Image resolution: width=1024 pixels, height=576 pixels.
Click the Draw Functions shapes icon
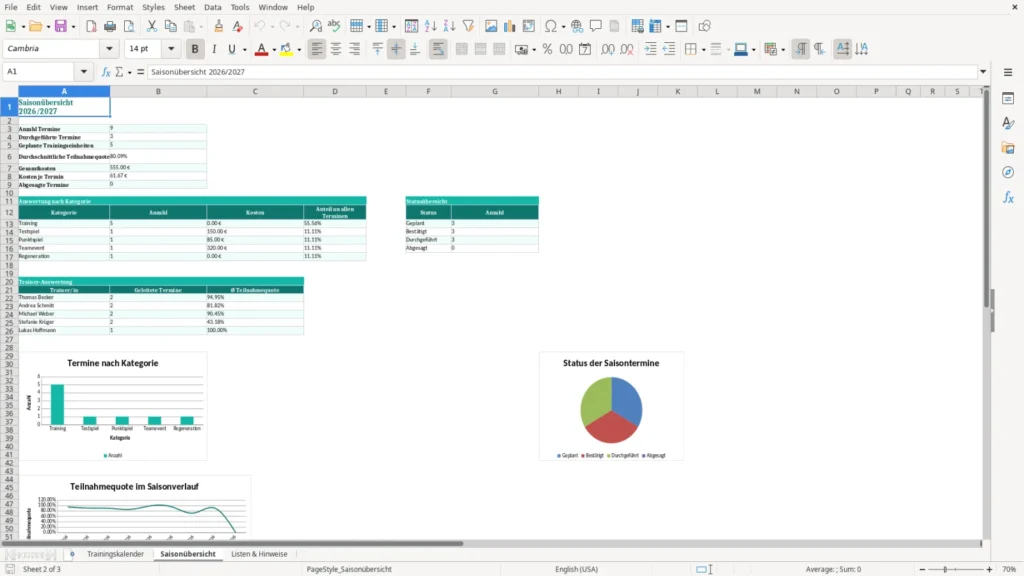pyautogui.click(x=704, y=26)
